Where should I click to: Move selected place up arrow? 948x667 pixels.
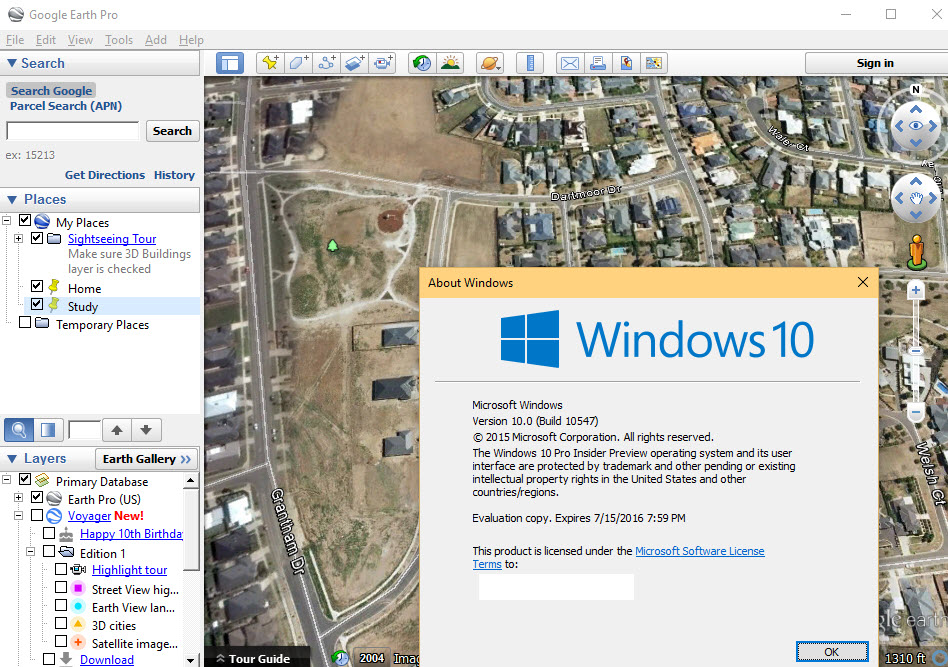[x=117, y=430]
